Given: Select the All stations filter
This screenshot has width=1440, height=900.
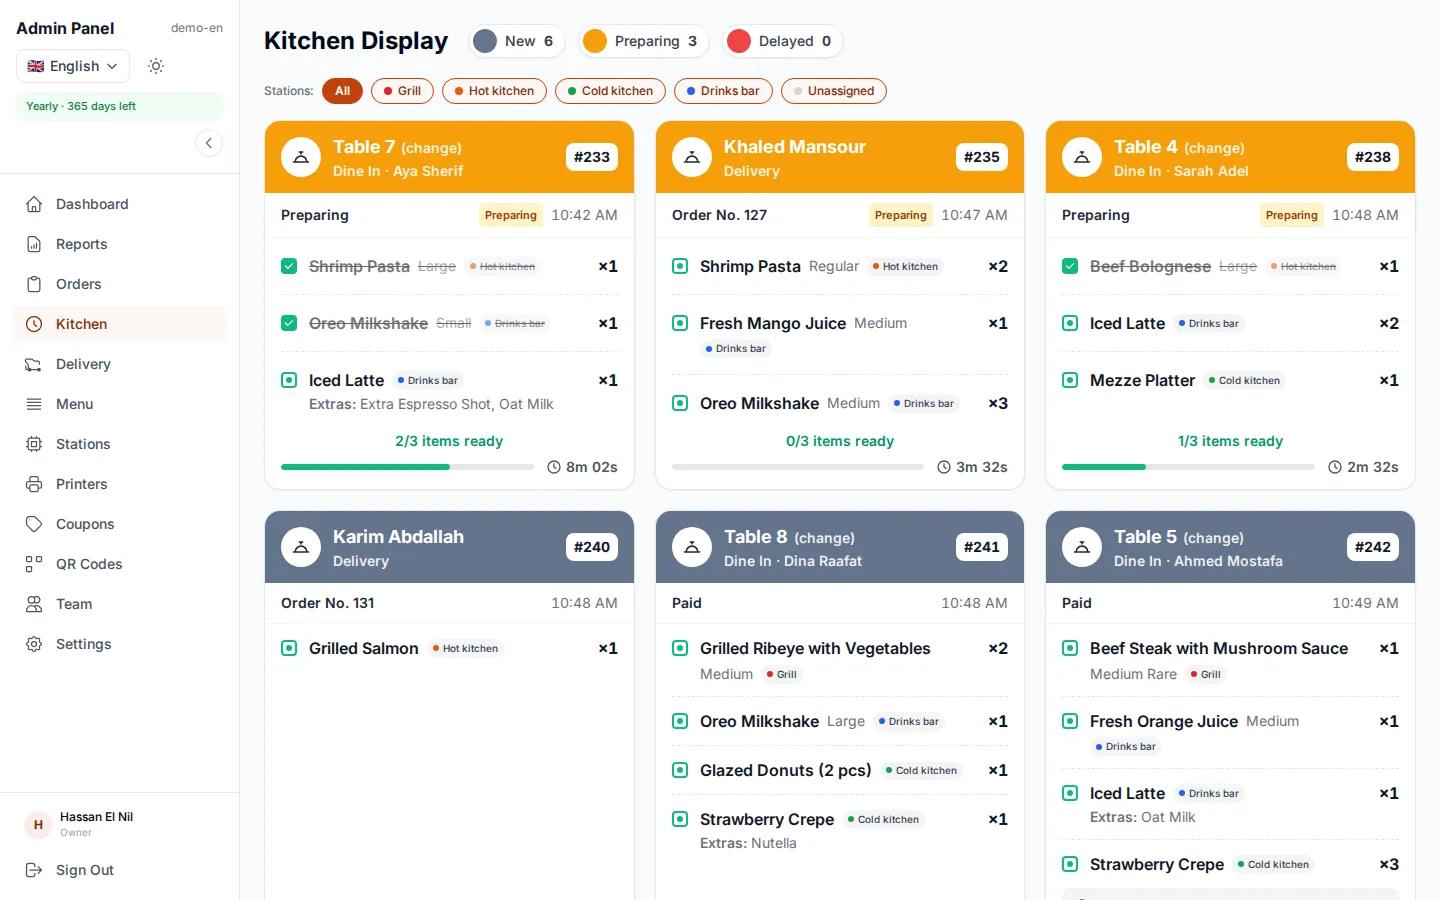Looking at the screenshot, I should [x=342, y=91].
